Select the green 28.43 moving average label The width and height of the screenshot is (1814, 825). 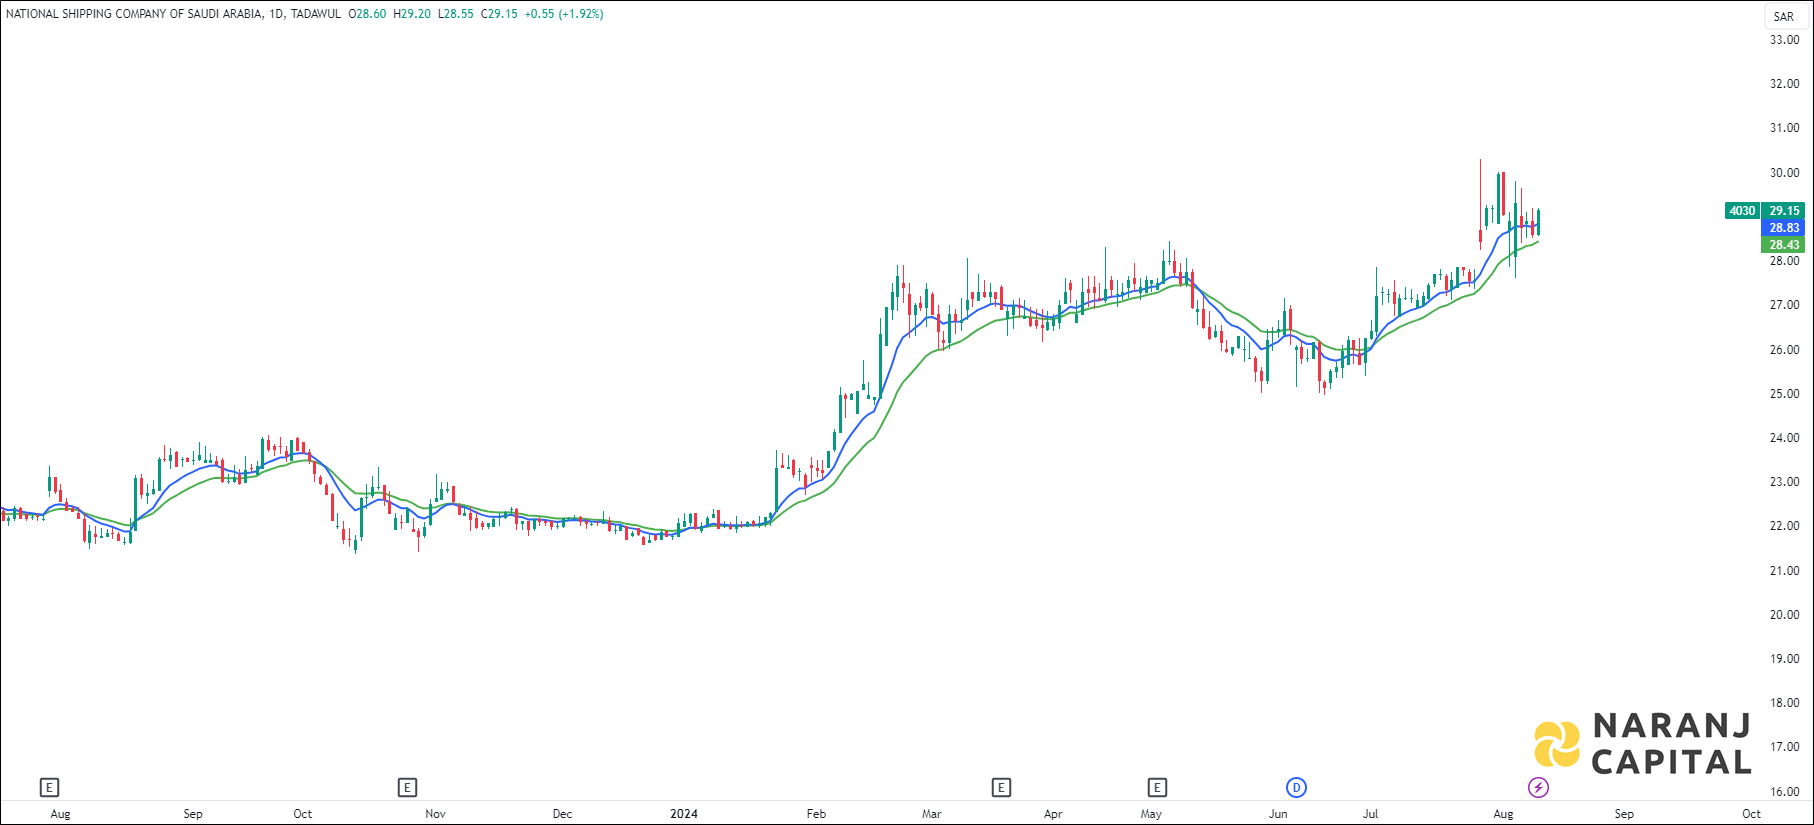1784,245
